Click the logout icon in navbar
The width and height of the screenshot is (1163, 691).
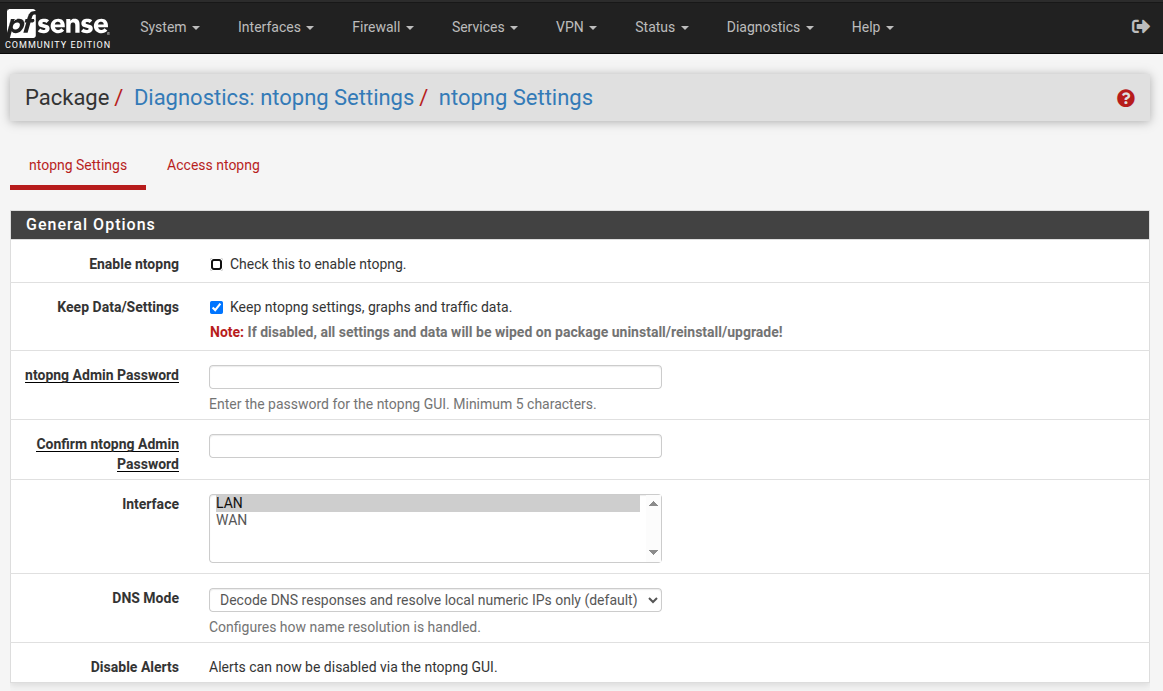tap(1140, 27)
